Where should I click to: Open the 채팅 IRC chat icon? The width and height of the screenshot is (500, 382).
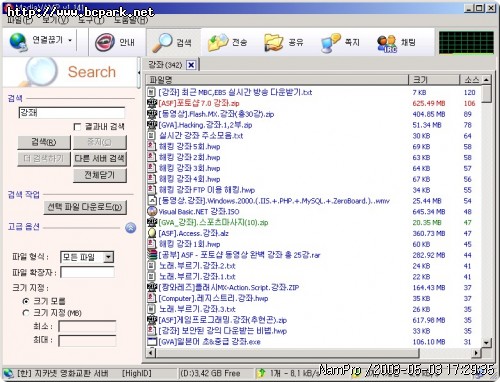pyautogui.click(x=387, y=43)
